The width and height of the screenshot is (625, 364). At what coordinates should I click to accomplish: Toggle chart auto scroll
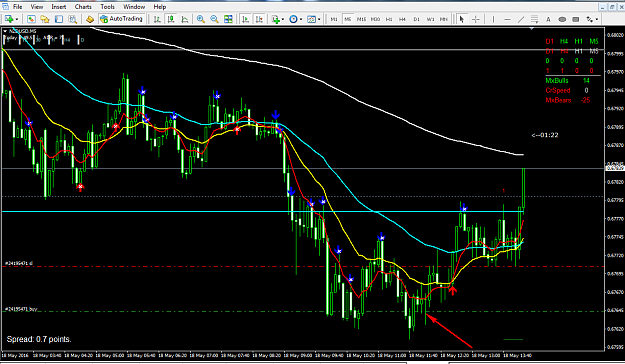246,19
